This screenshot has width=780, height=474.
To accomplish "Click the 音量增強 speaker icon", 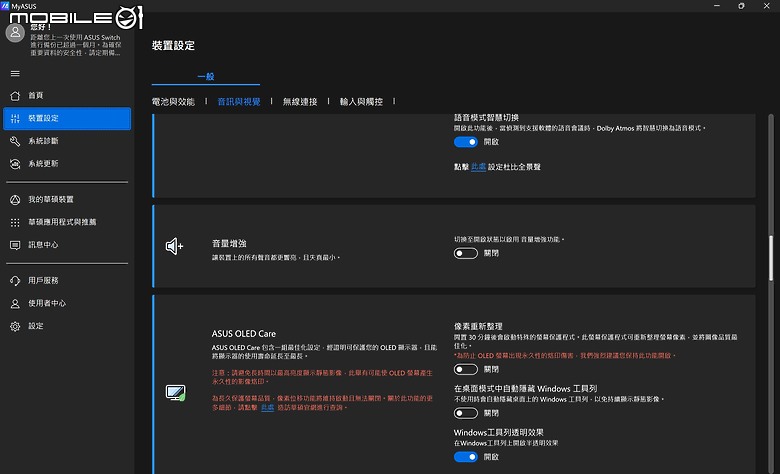I will point(174,246).
